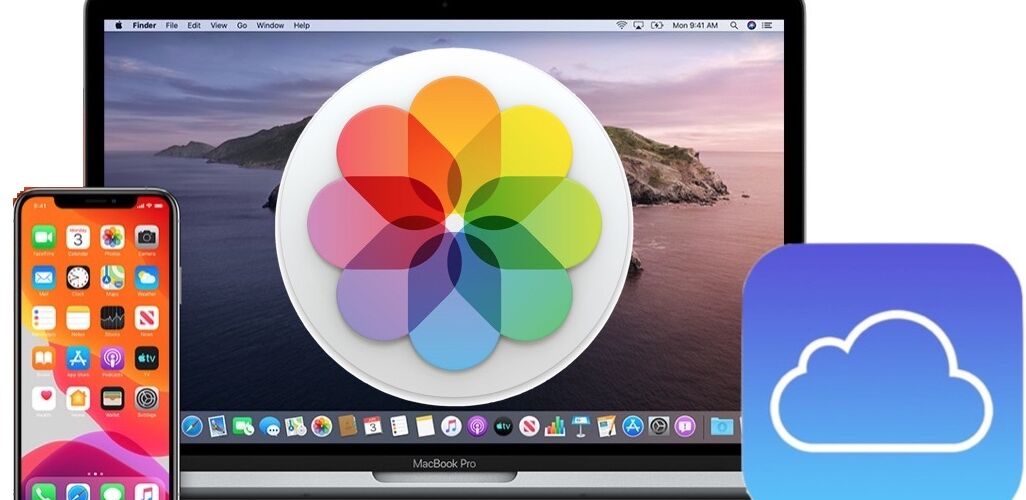This screenshot has width=1026, height=500.
Task: Launch Music from the MacBook dock
Action: 451,426
